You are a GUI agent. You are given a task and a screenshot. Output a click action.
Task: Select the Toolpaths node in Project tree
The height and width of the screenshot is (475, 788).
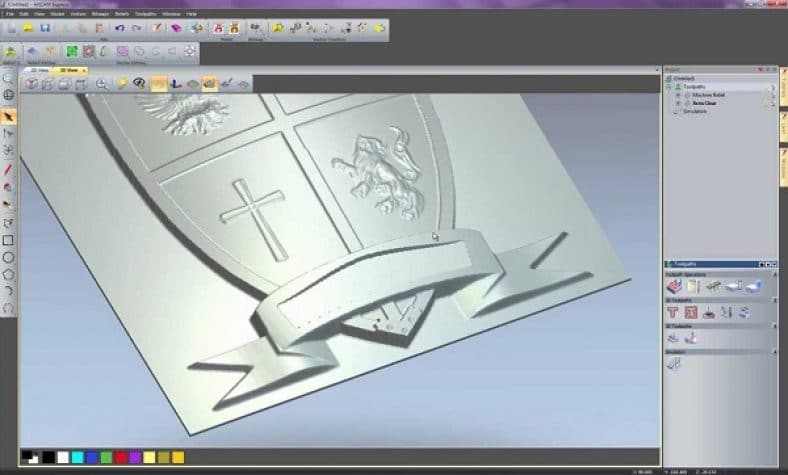point(695,86)
